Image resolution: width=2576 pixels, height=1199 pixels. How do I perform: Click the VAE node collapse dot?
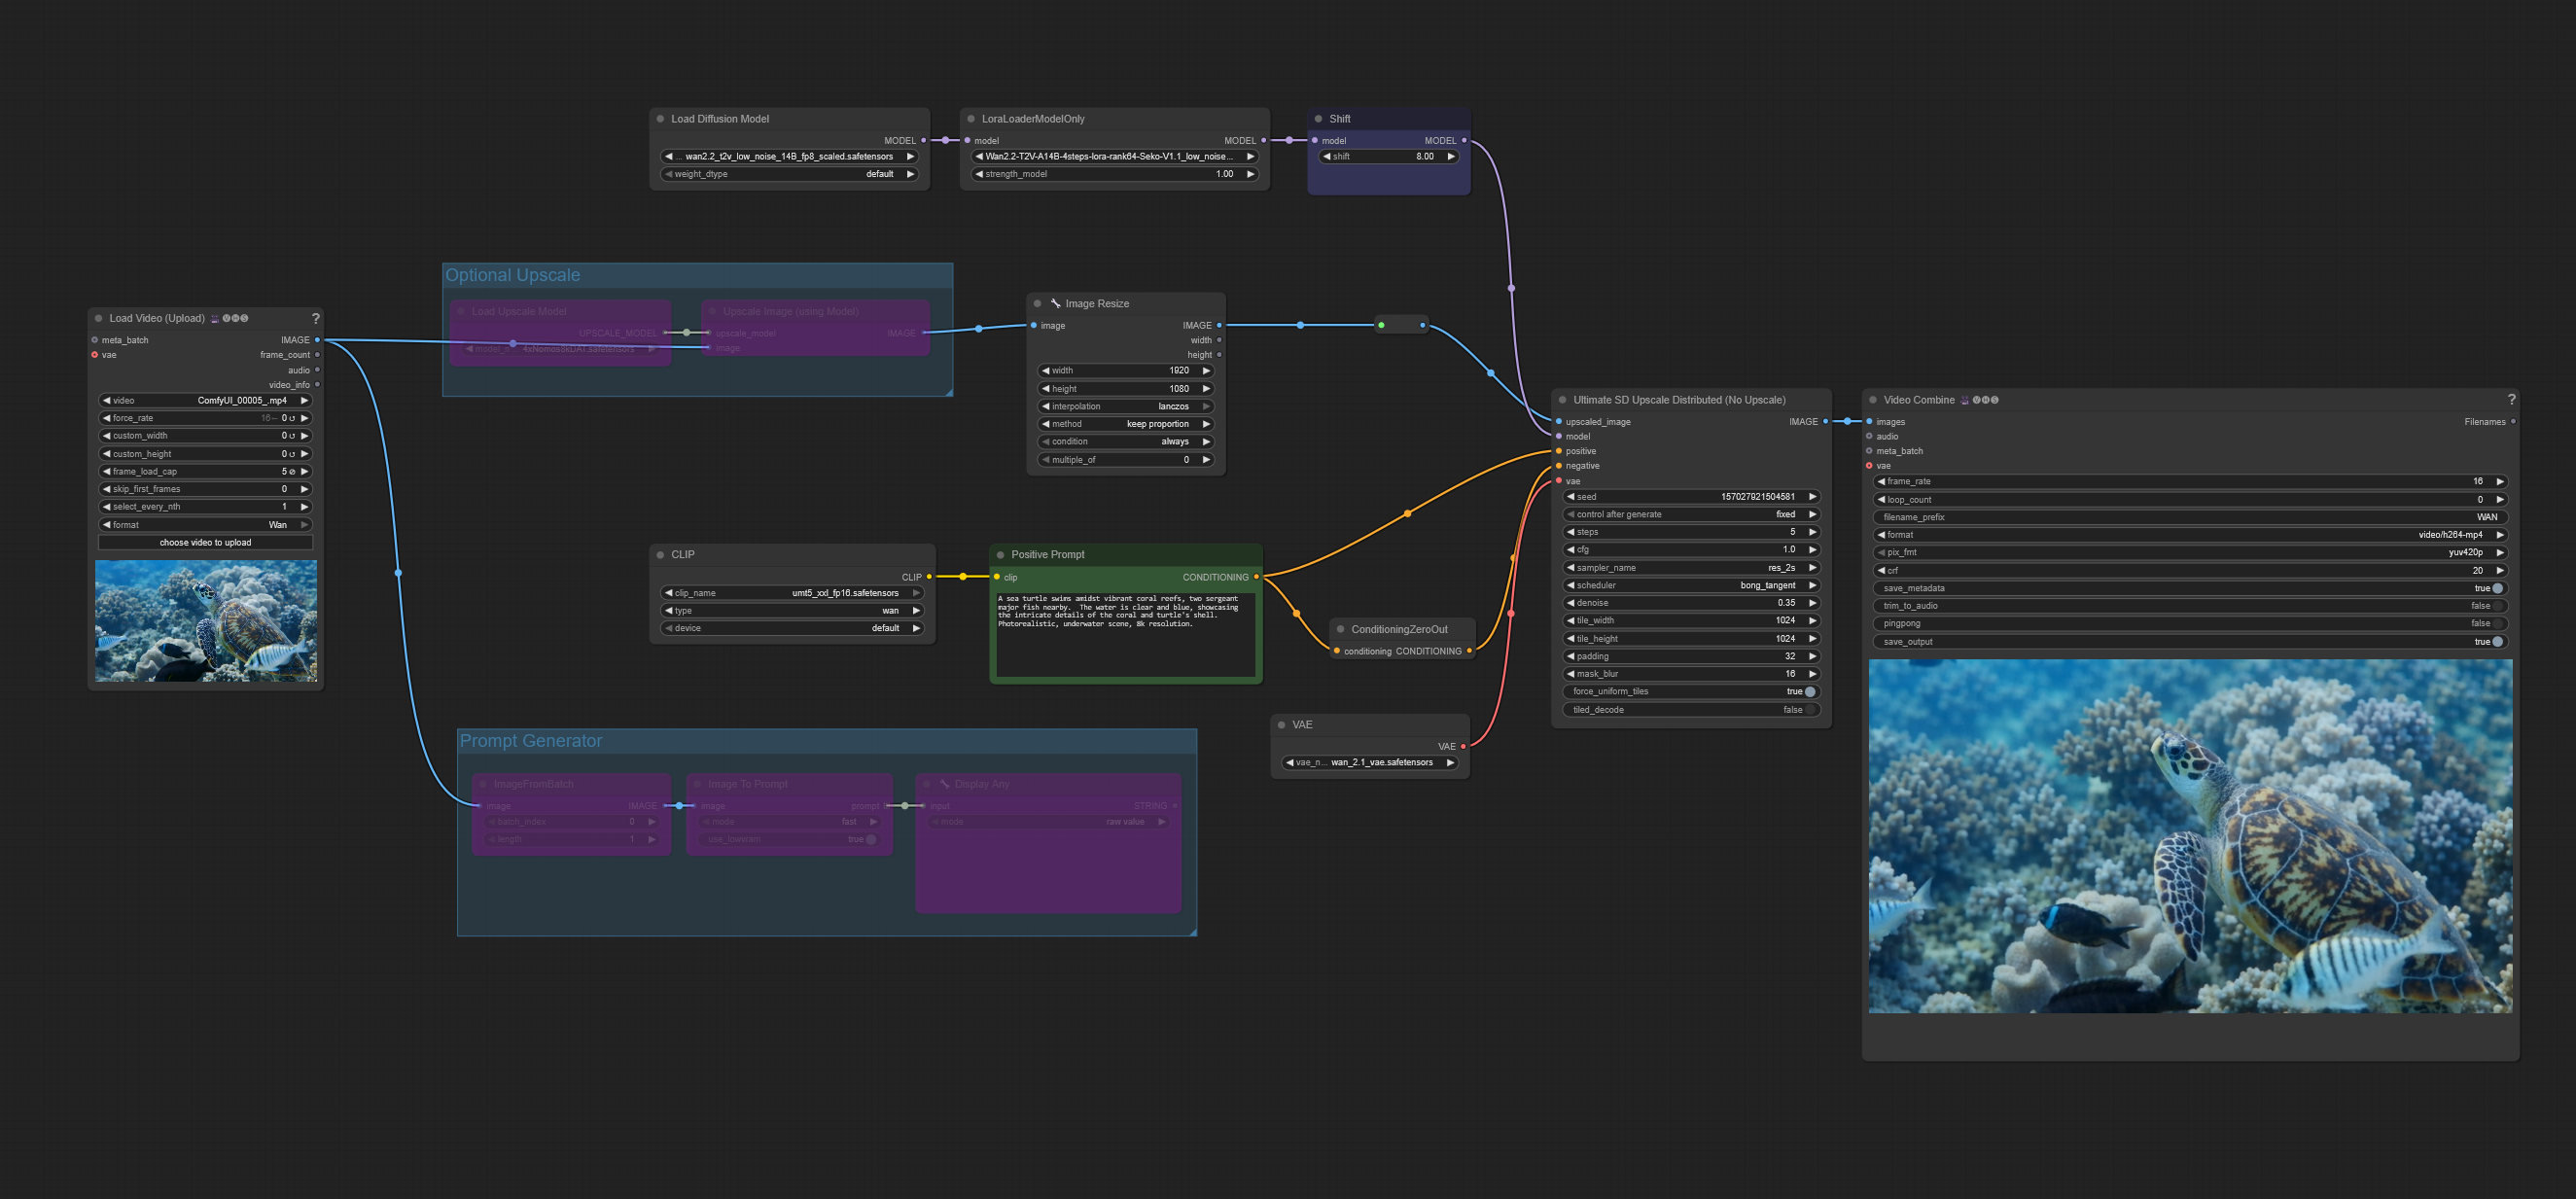click(x=1281, y=725)
